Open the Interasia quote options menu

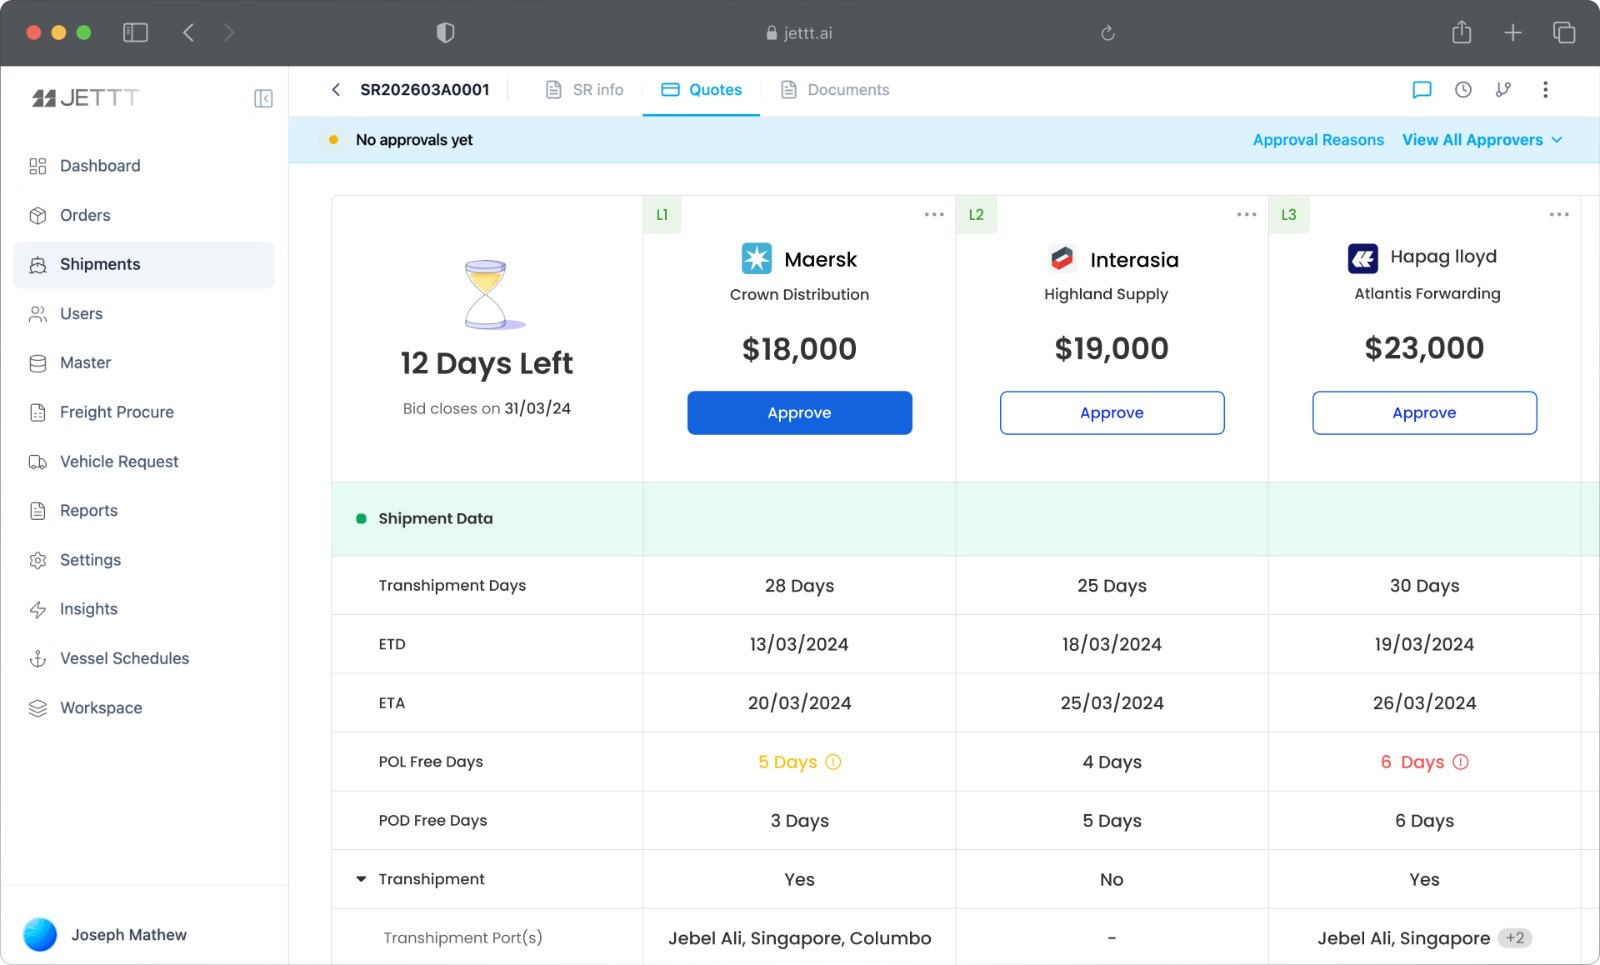tap(1246, 214)
